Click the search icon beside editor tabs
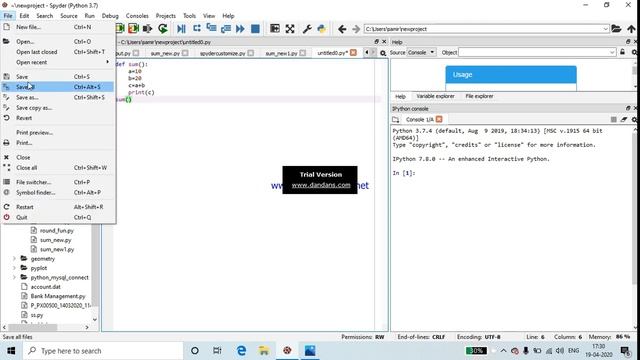 click(383, 53)
